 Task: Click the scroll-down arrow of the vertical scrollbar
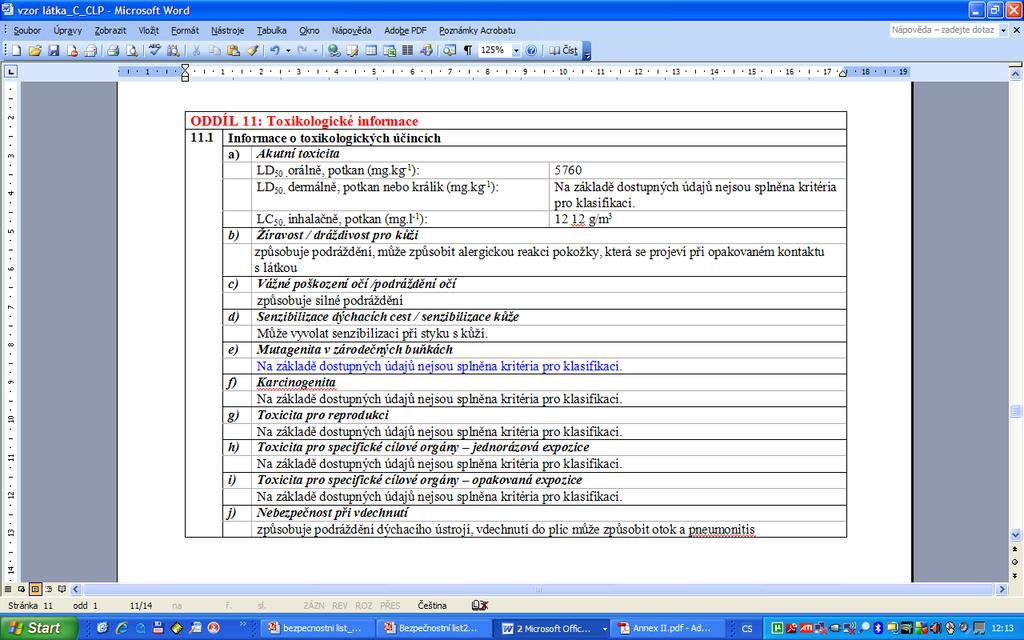click(1016, 535)
